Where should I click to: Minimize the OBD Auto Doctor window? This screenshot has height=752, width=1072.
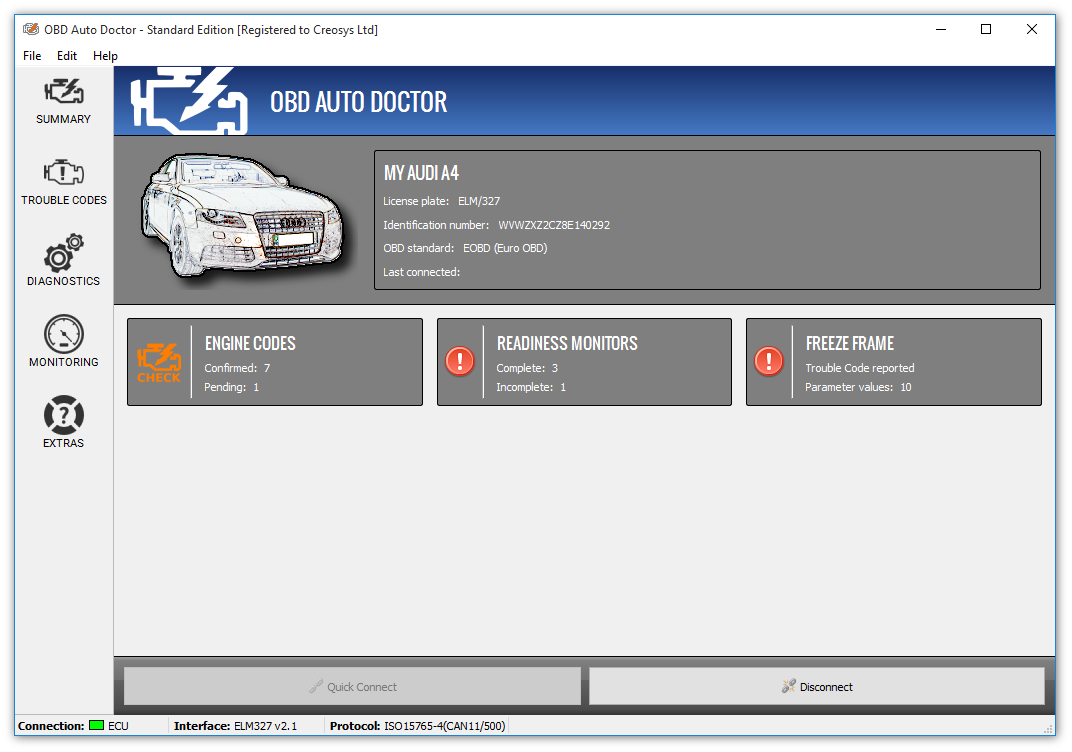click(x=941, y=29)
